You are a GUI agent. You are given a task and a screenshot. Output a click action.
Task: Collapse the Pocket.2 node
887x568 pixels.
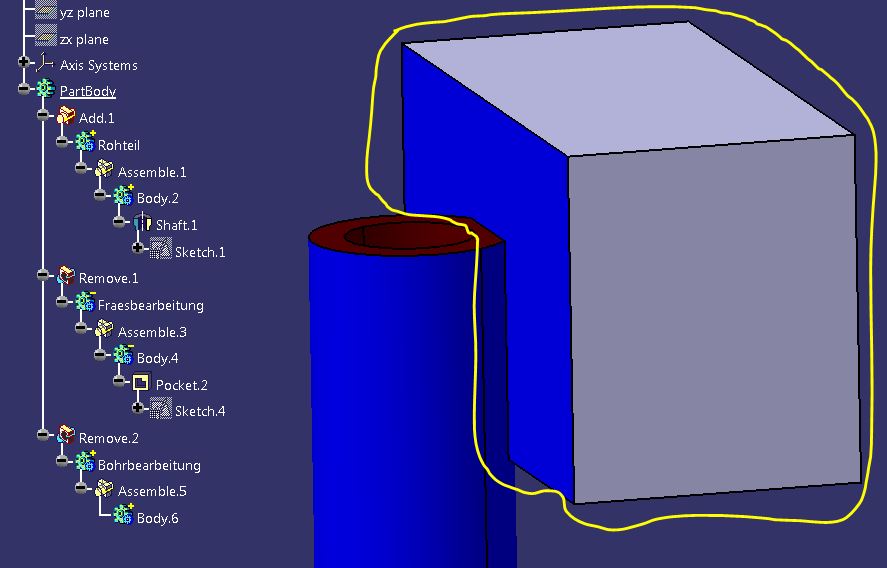tap(119, 381)
